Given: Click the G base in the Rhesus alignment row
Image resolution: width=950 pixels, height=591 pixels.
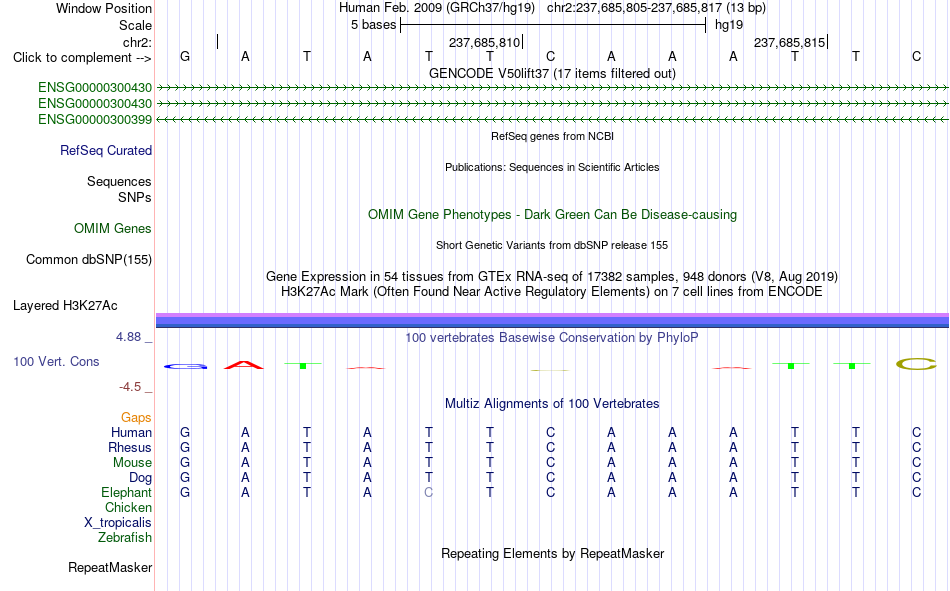Looking at the screenshot, I should pyautogui.click(x=185, y=447).
